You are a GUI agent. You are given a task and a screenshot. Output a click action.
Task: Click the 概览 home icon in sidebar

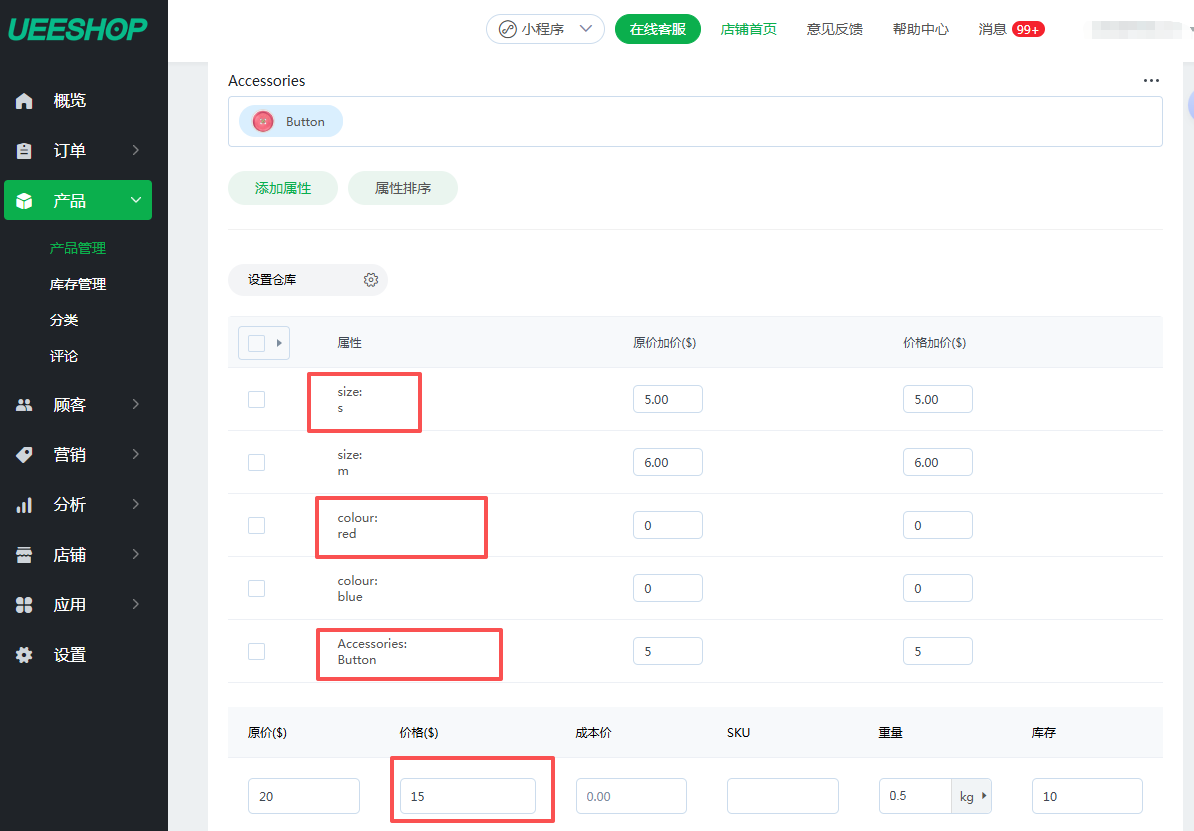(25, 101)
